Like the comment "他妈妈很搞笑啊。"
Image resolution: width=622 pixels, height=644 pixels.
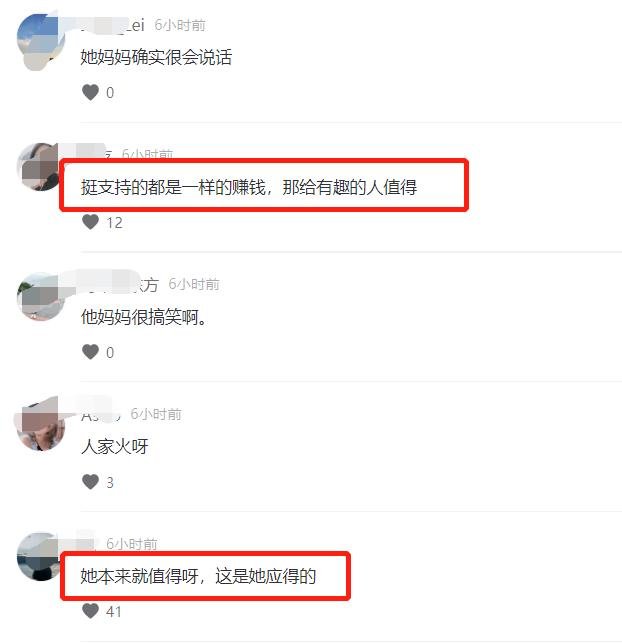90,352
